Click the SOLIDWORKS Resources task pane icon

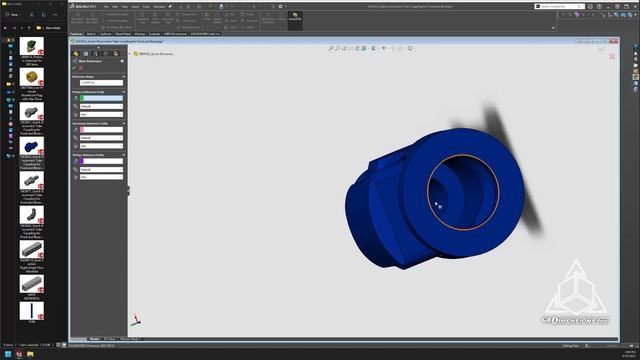point(636,53)
